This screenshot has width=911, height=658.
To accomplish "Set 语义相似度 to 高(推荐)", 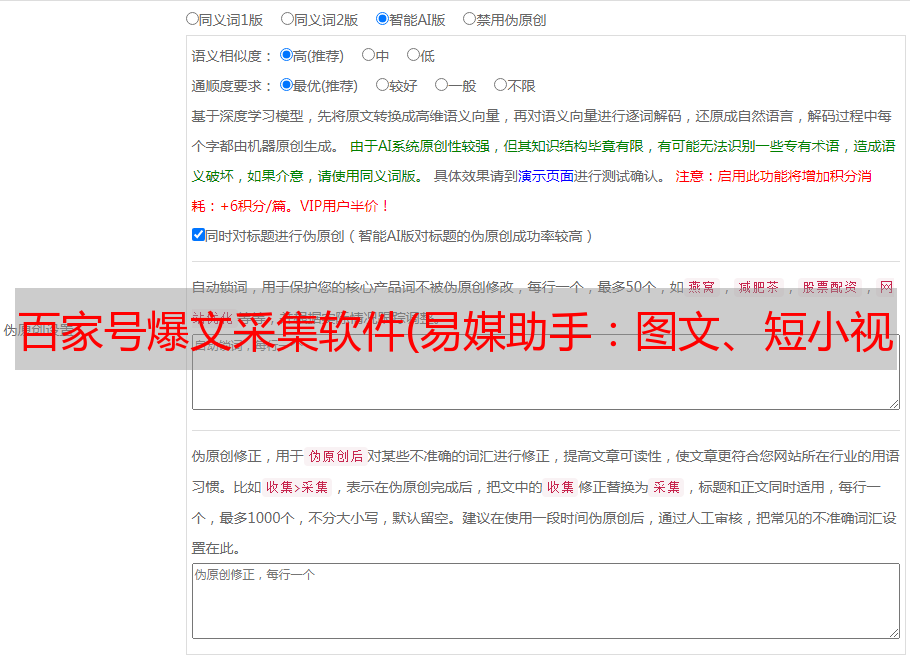I will pyautogui.click(x=286, y=55).
